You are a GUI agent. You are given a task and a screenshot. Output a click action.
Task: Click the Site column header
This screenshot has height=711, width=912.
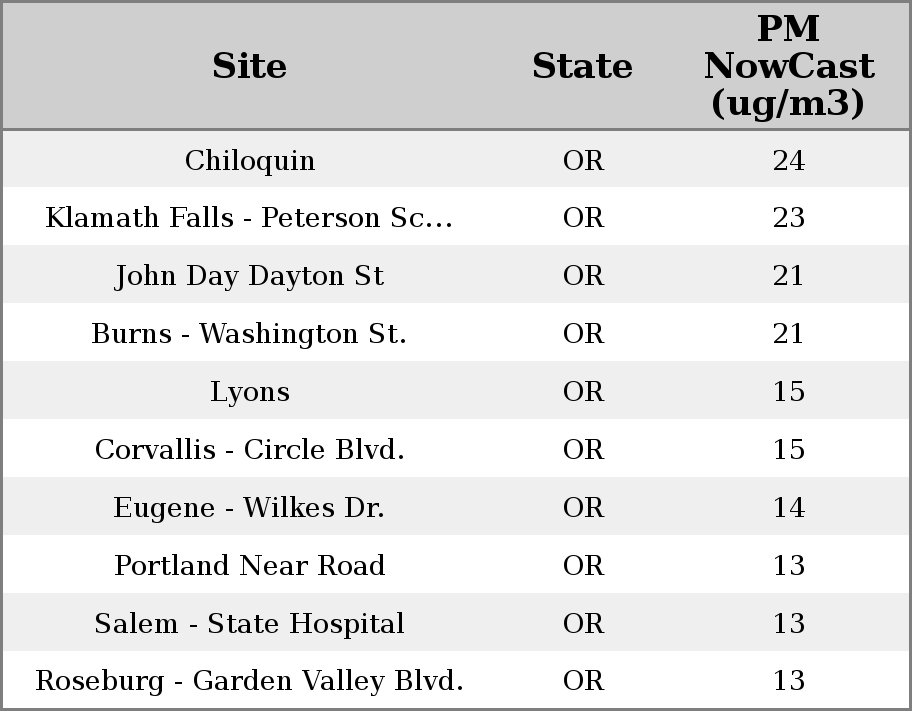click(x=249, y=67)
